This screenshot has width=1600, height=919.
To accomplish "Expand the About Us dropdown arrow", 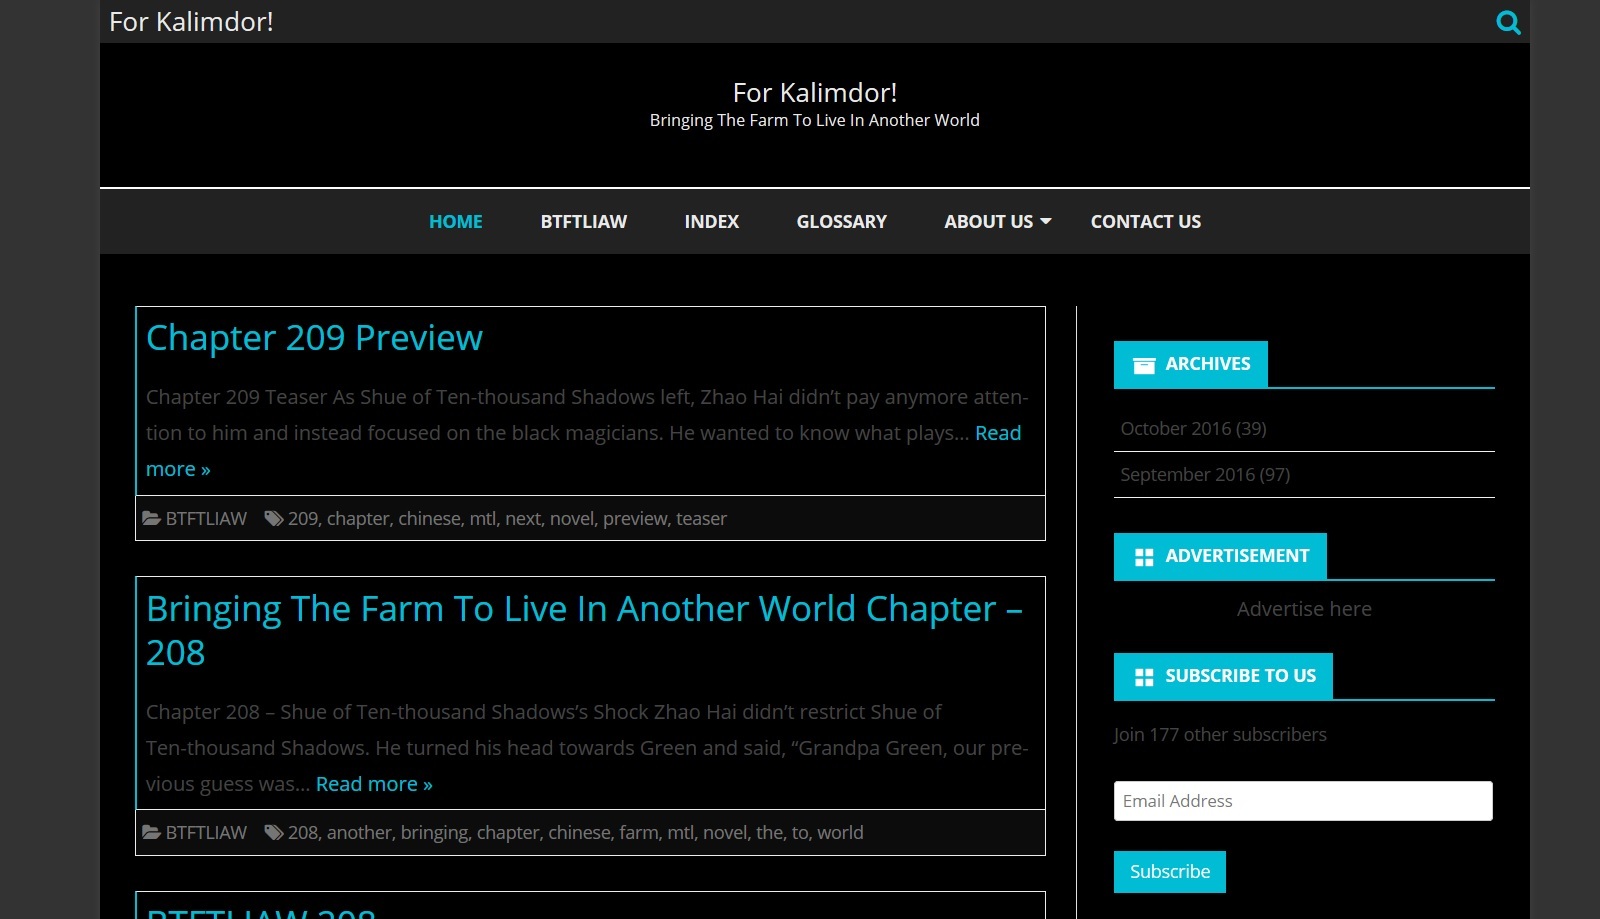I will tap(1046, 221).
